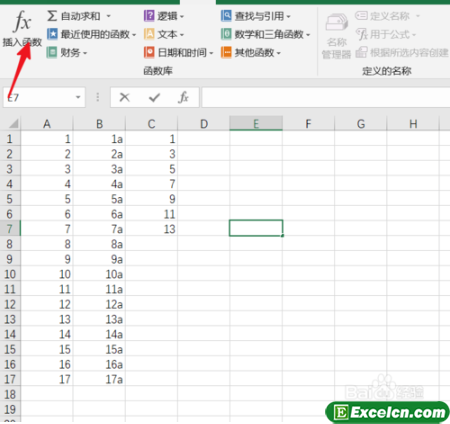Open Math and Trig (数学和三角函数) functions
Viewport: 450px width, 424px height.
click(x=265, y=34)
